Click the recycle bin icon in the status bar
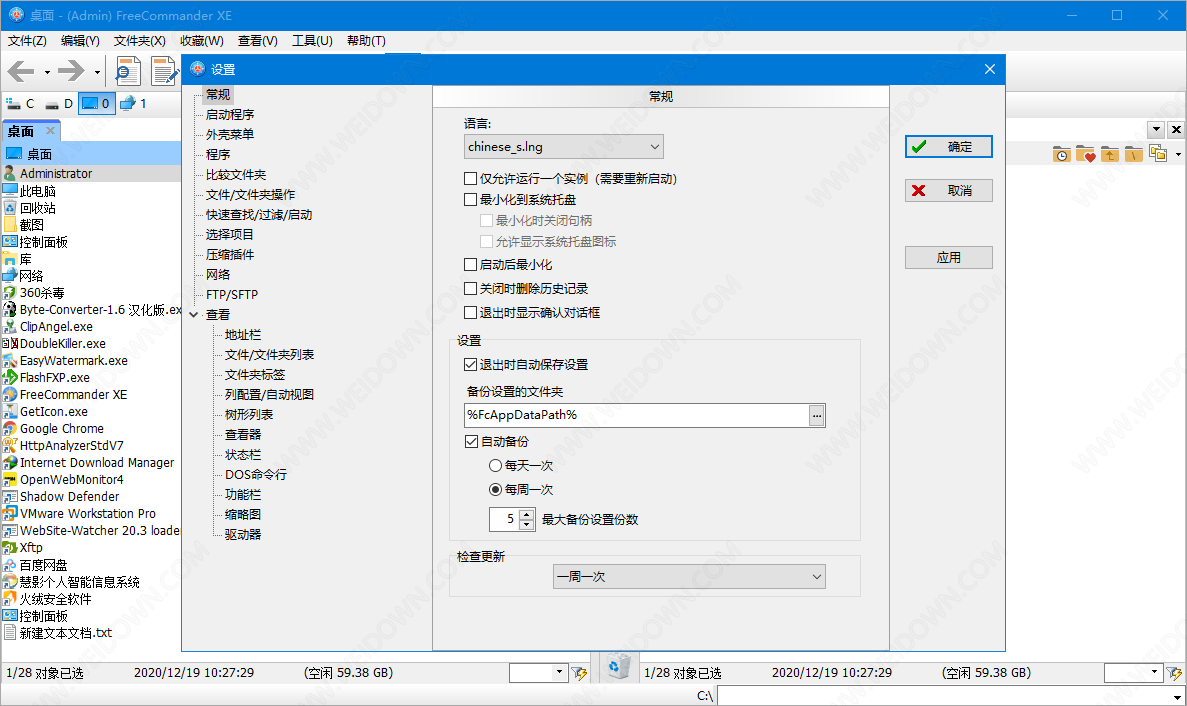1187x706 pixels. pyautogui.click(x=618, y=667)
